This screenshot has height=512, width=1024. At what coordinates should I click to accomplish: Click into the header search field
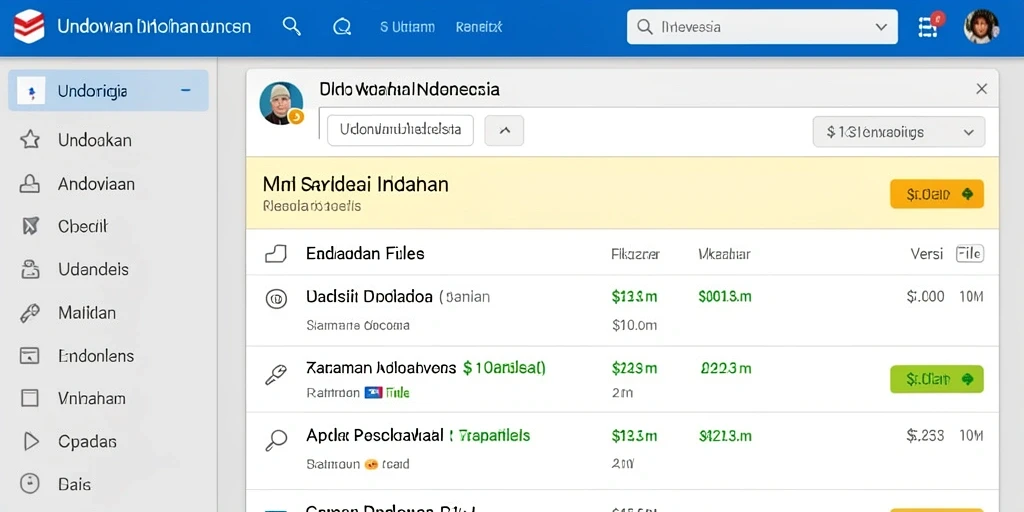[x=762, y=27]
